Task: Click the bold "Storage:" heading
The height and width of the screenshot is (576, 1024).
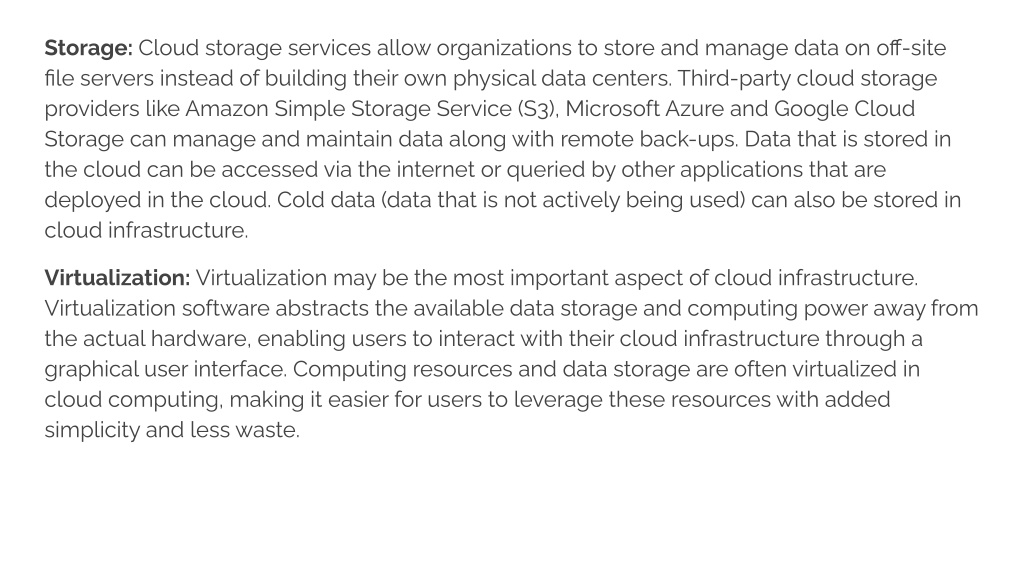Action: tap(88, 49)
